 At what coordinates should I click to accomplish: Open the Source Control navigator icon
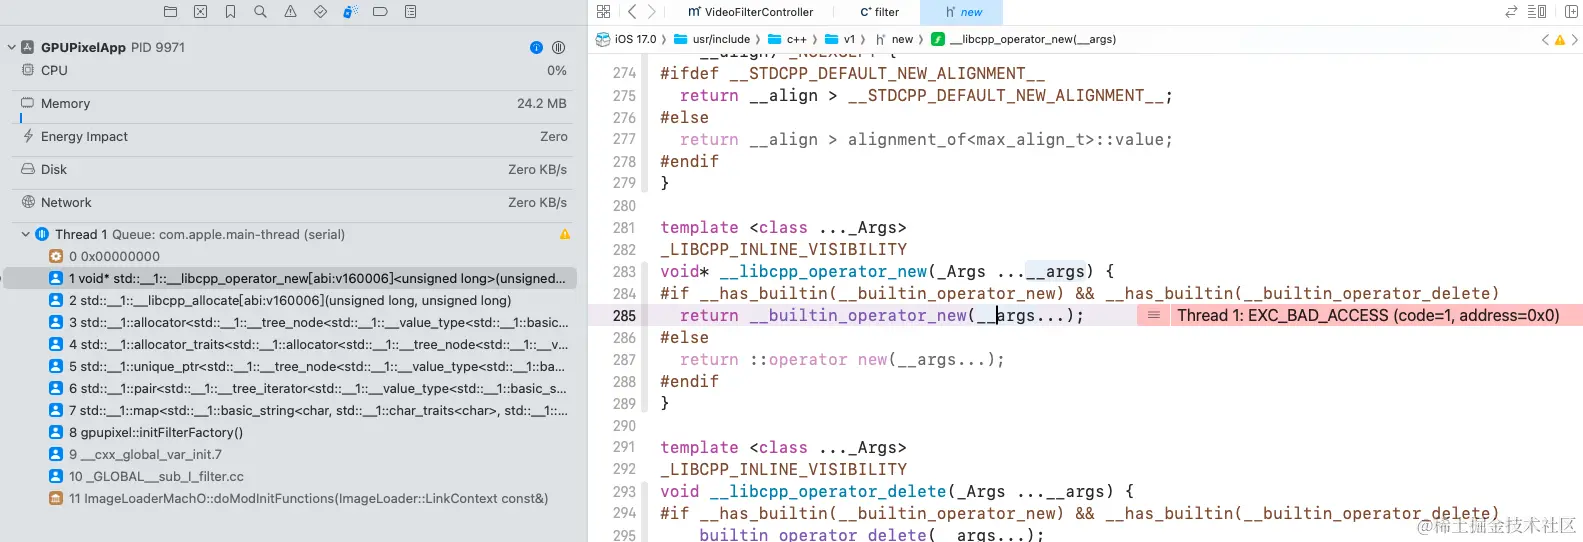click(x=200, y=12)
